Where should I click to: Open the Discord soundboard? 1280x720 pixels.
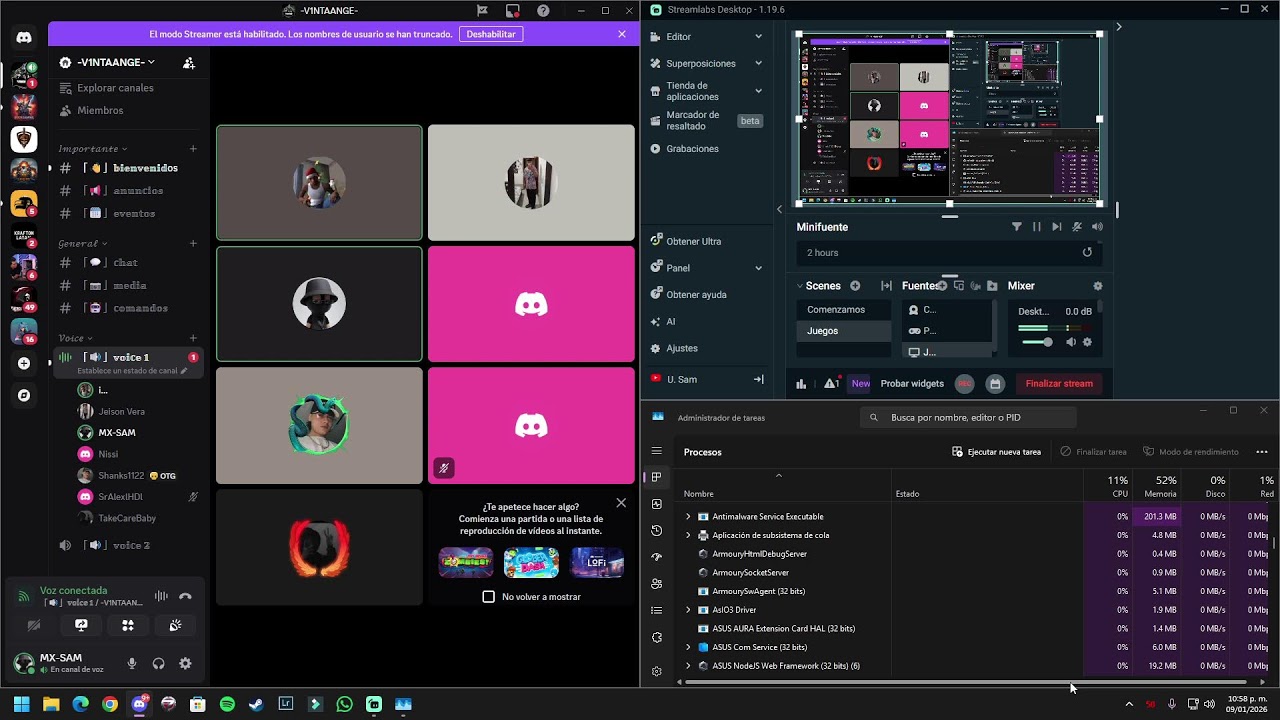[175, 625]
